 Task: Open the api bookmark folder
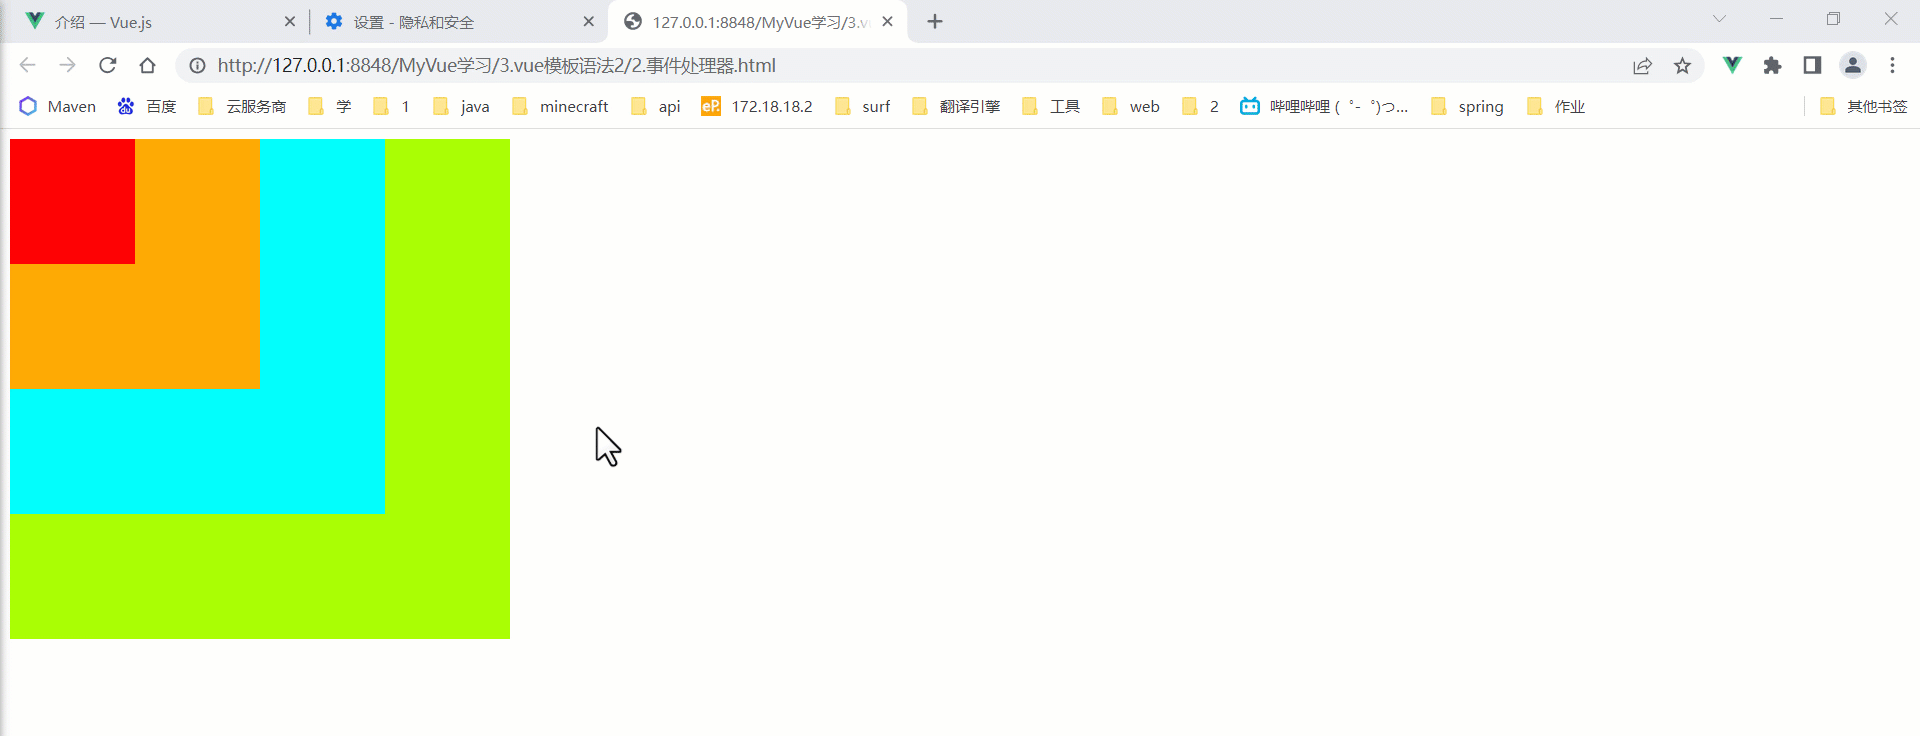click(x=656, y=106)
